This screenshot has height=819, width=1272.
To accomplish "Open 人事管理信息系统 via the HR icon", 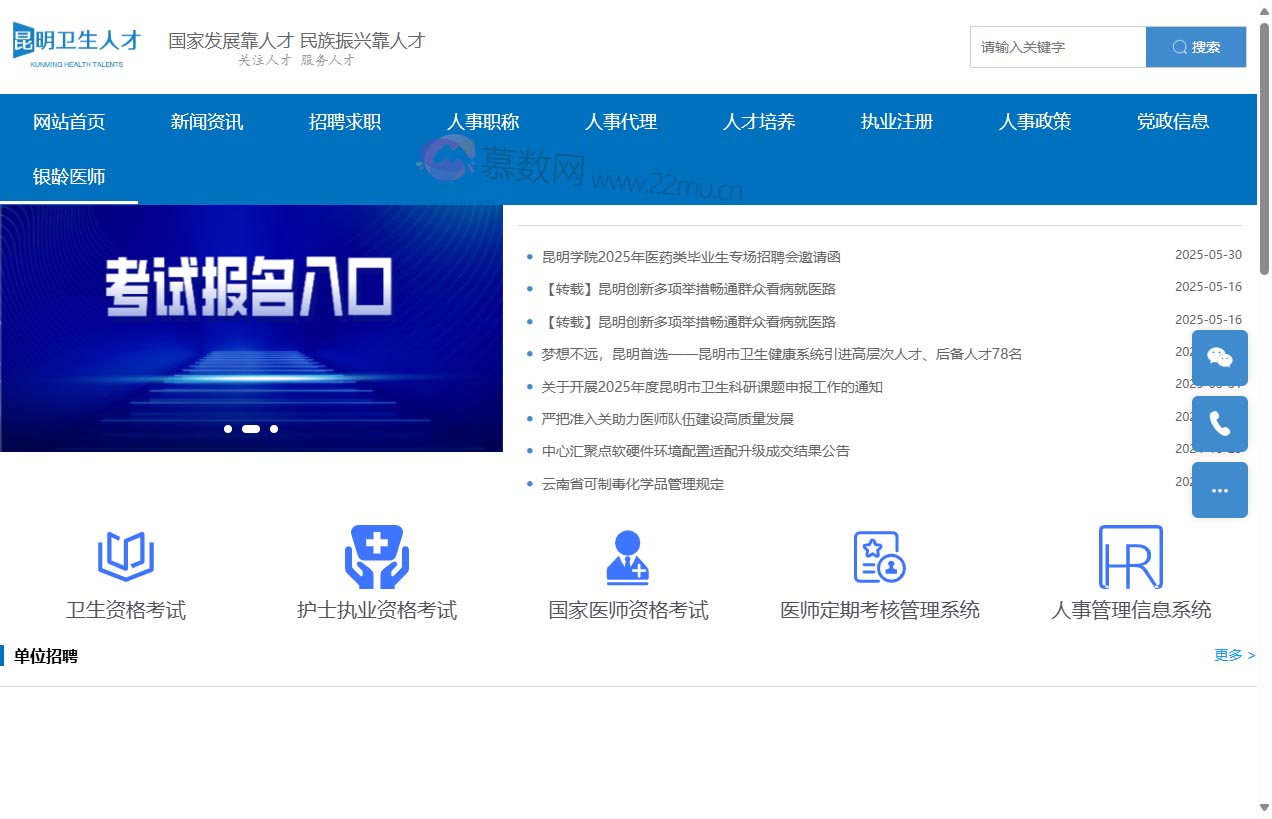I will click(x=1130, y=556).
